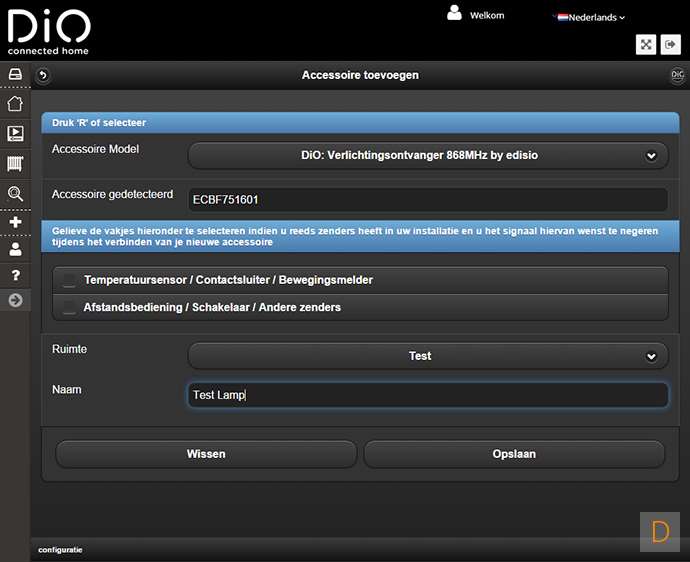Check Temperatuursensor / Contactsluiter / Bewegingsmelder box
The width and height of the screenshot is (690, 562).
pyautogui.click(x=69, y=280)
